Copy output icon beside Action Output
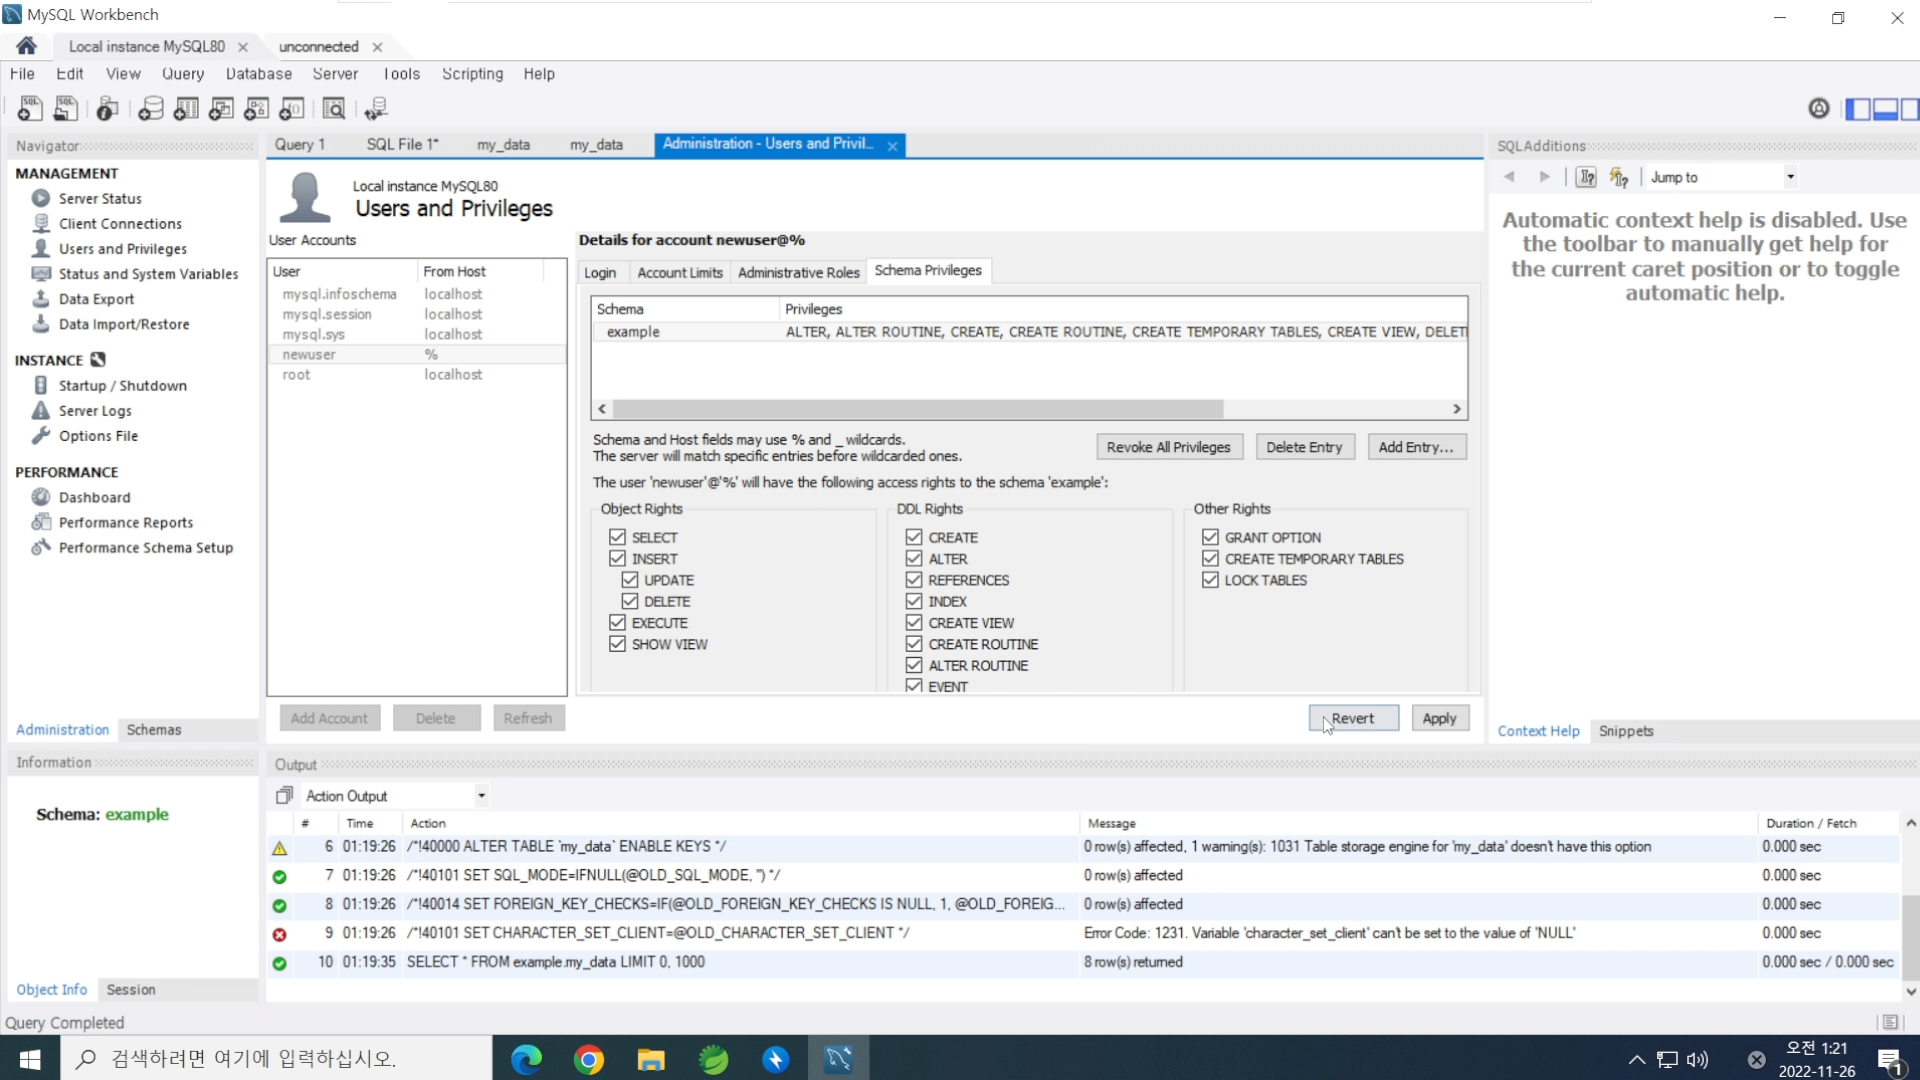The width and height of the screenshot is (1920, 1080). (285, 795)
